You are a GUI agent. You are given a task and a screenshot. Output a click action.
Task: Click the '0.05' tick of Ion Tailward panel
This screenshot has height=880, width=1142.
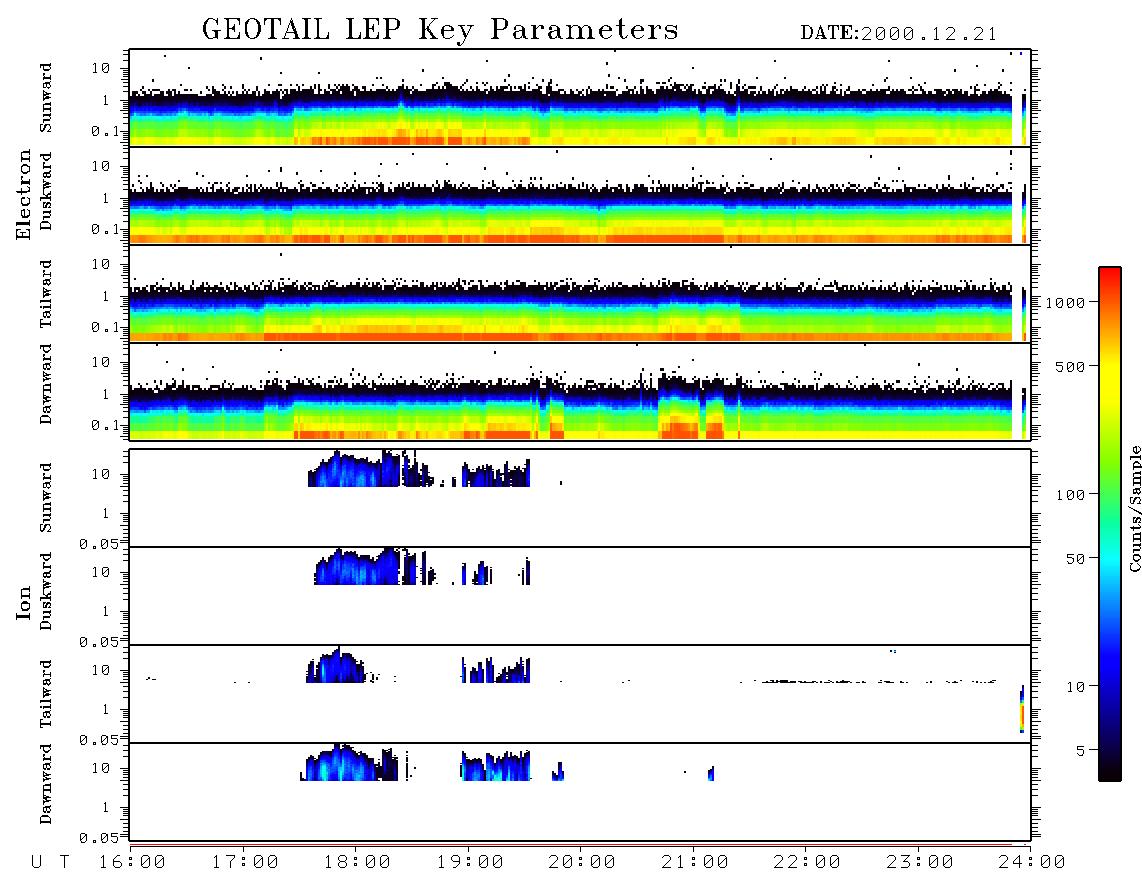[x=98, y=739]
